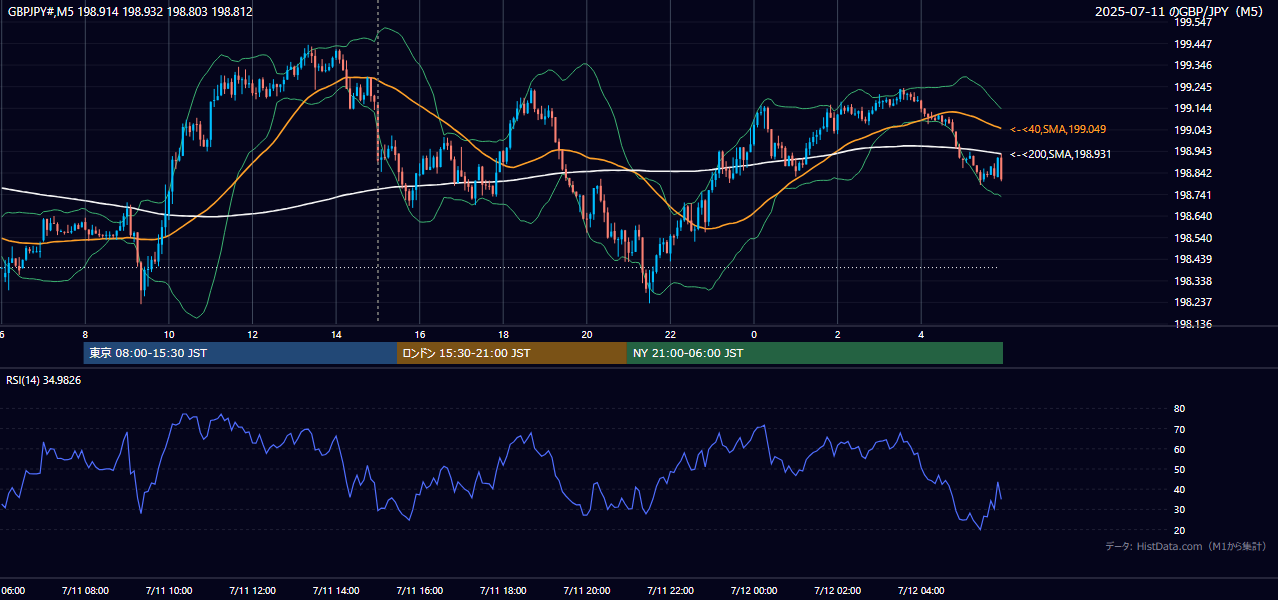This screenshot has height=600, width=1278.
Task: Click price axis value 198.136
Action: coord(1194,324)
